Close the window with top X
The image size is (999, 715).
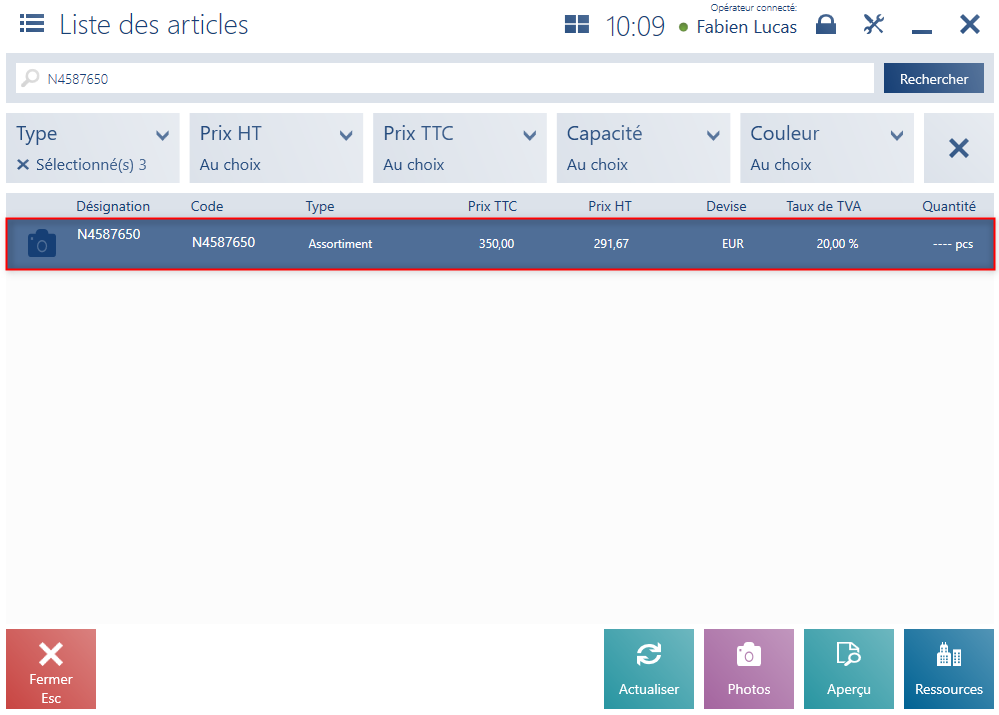coord(970,25)
